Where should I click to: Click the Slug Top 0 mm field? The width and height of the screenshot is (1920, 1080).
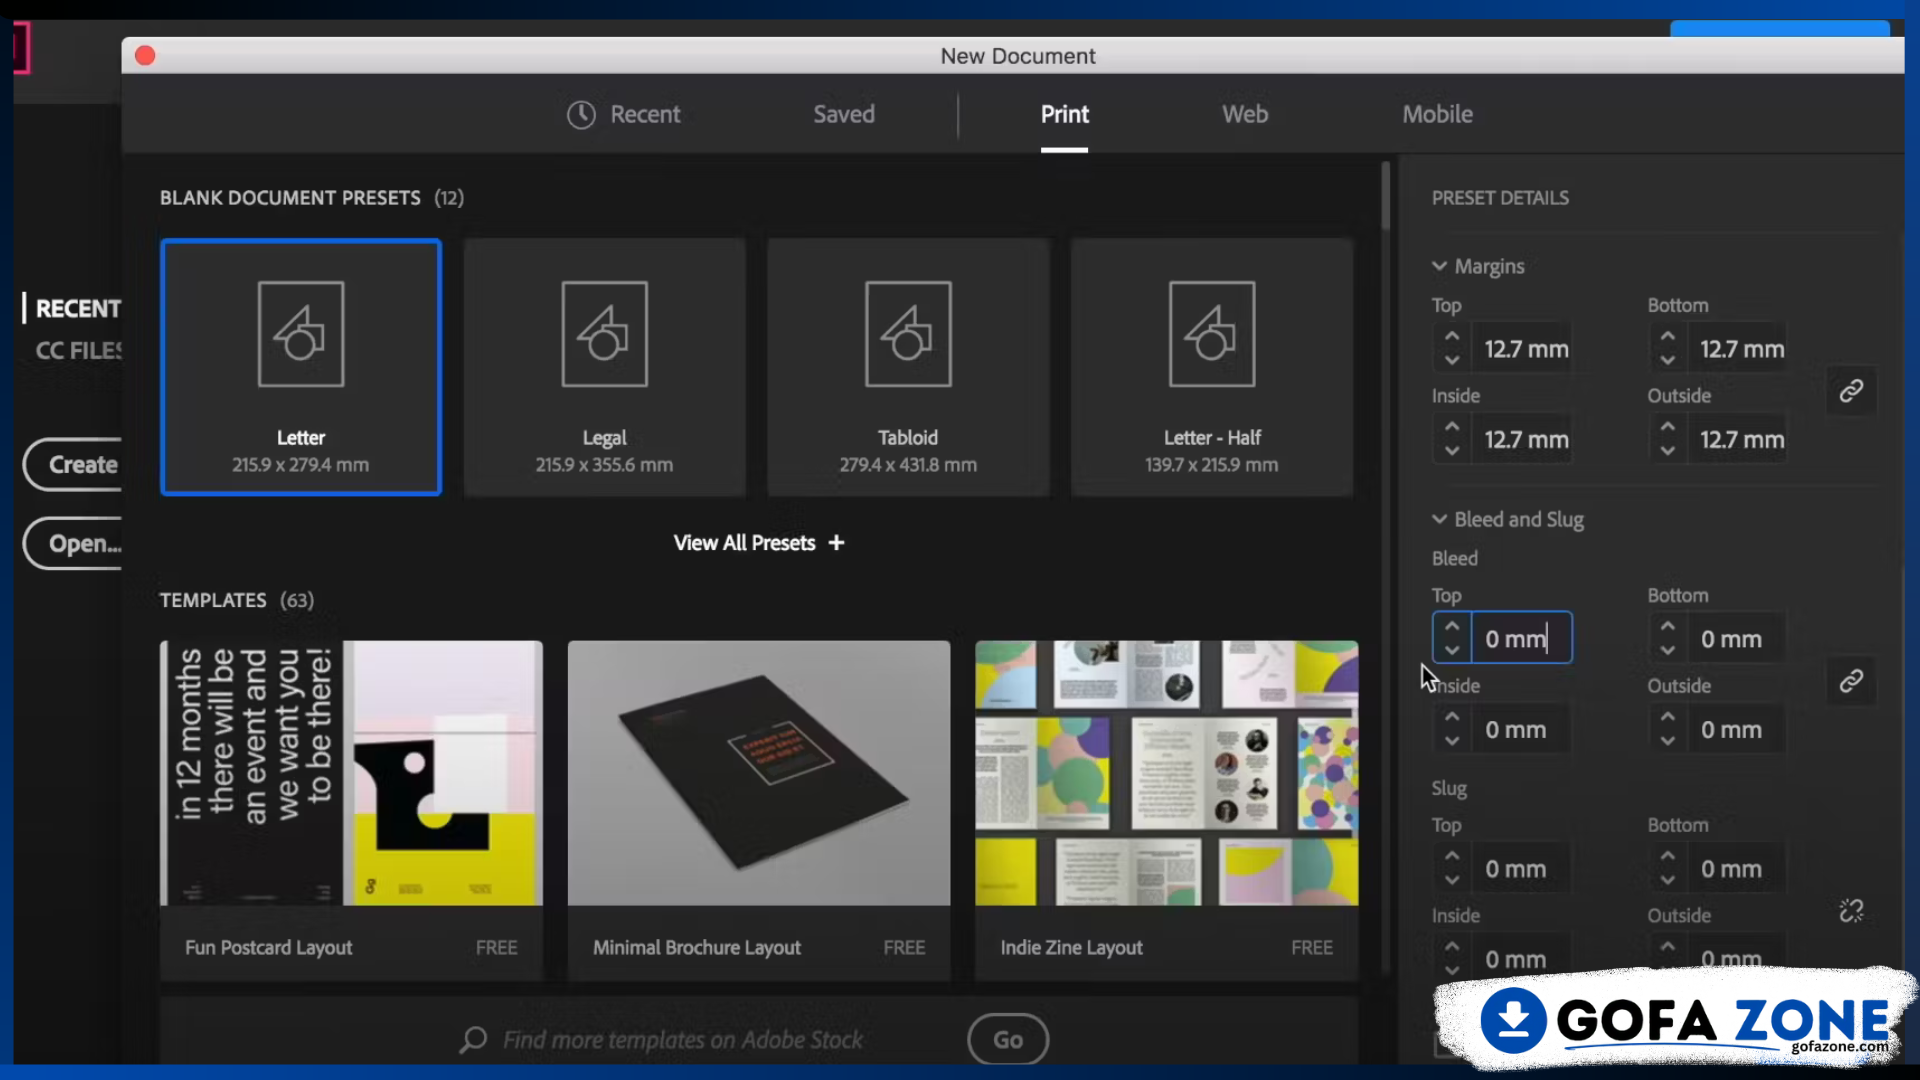(x=1521, y=868)
